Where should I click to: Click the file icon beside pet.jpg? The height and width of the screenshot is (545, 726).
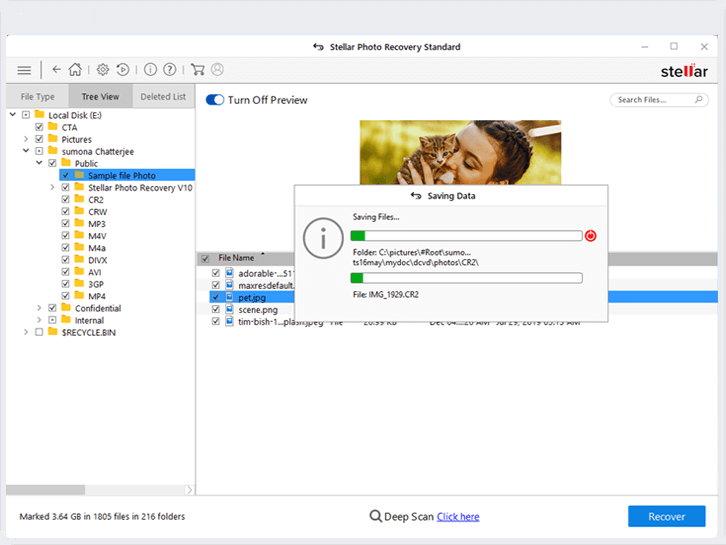coord(229,297)
